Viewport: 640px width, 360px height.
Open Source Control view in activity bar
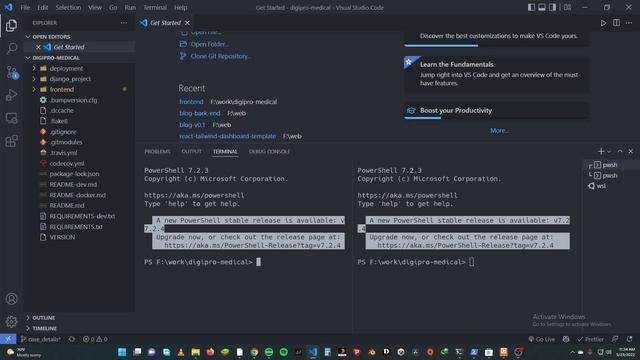click(x=11, y=72)
